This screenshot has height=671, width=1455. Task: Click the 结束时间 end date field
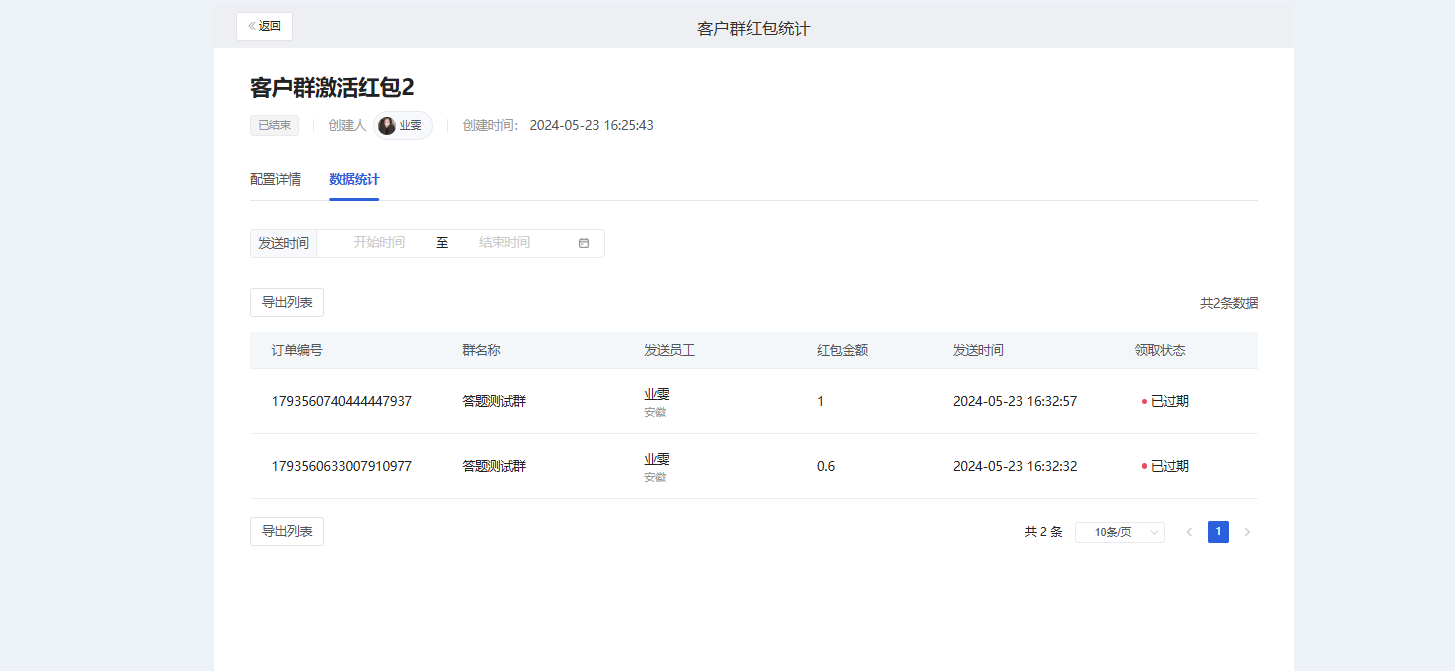pyautogui.click(x=504, y=243)
